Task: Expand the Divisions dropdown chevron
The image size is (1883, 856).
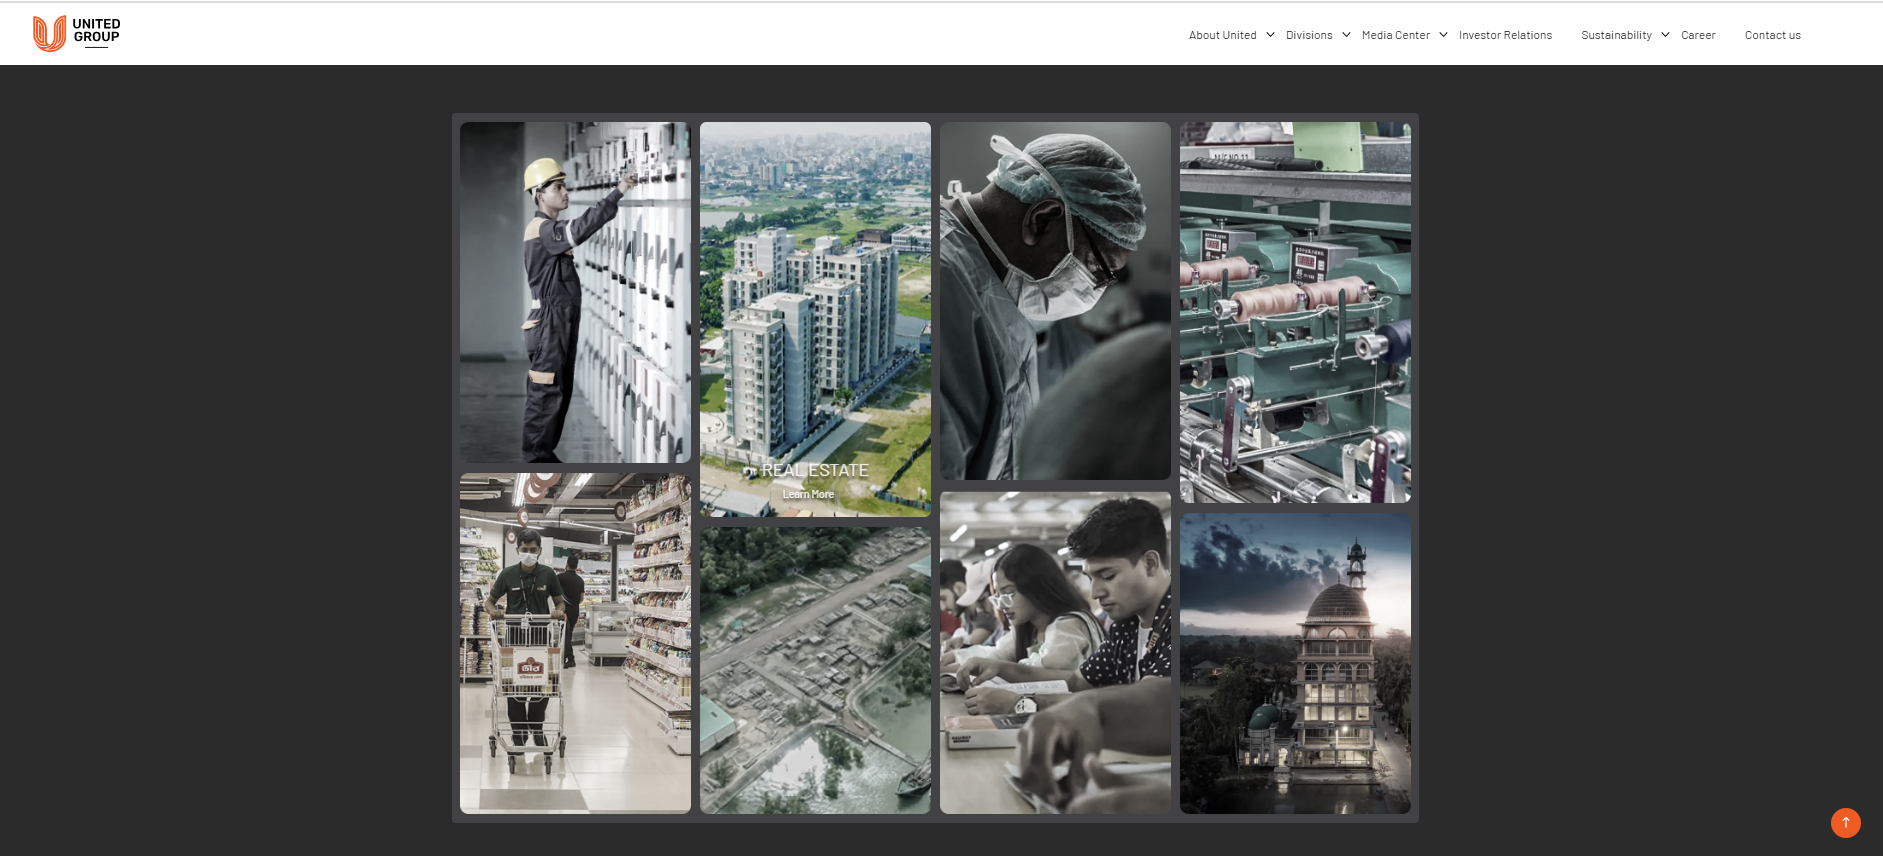Action: [x=1346, y=35]
